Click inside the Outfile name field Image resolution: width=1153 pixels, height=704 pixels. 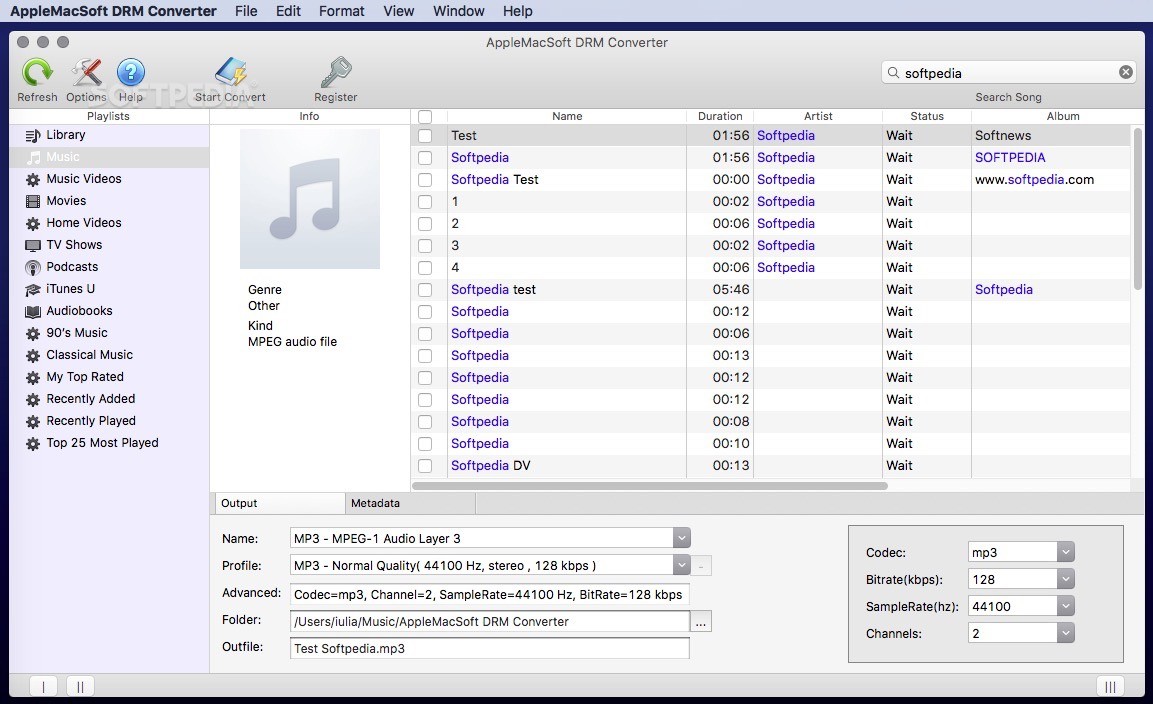tap(489, 647)
